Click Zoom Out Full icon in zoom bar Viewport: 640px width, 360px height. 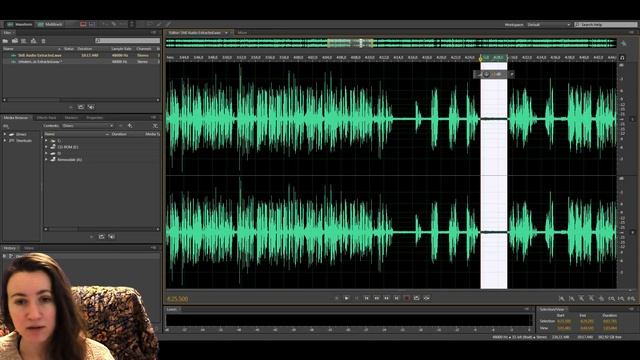(x=601, y=299)
